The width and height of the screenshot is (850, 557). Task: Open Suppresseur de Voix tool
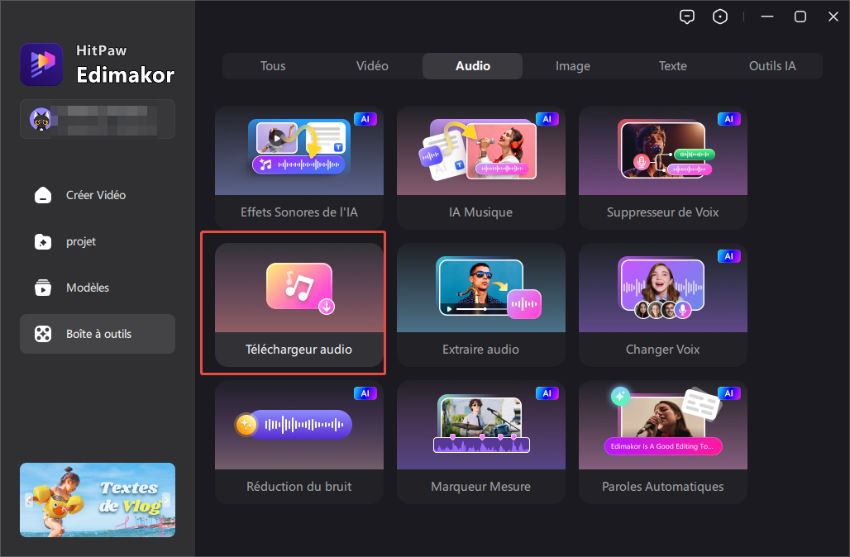coord(662,167)
